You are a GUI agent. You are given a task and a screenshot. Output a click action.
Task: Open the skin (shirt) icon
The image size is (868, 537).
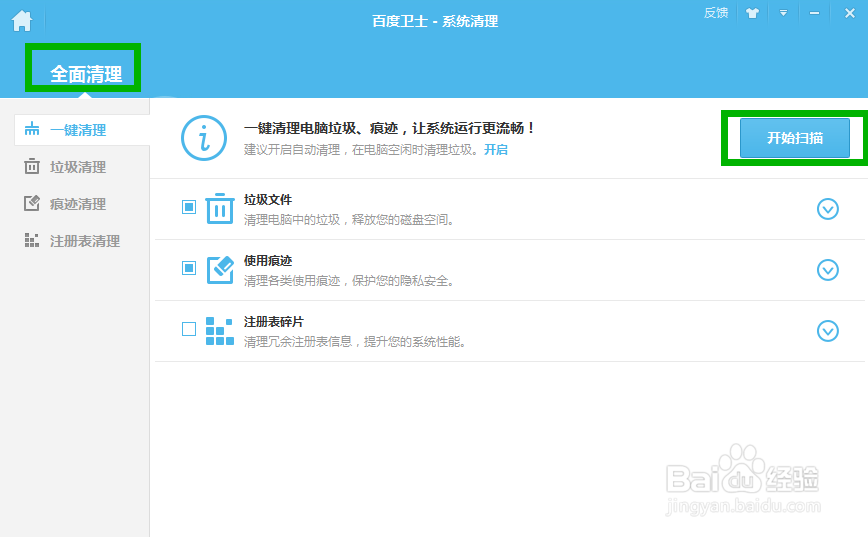coord(752,13)
